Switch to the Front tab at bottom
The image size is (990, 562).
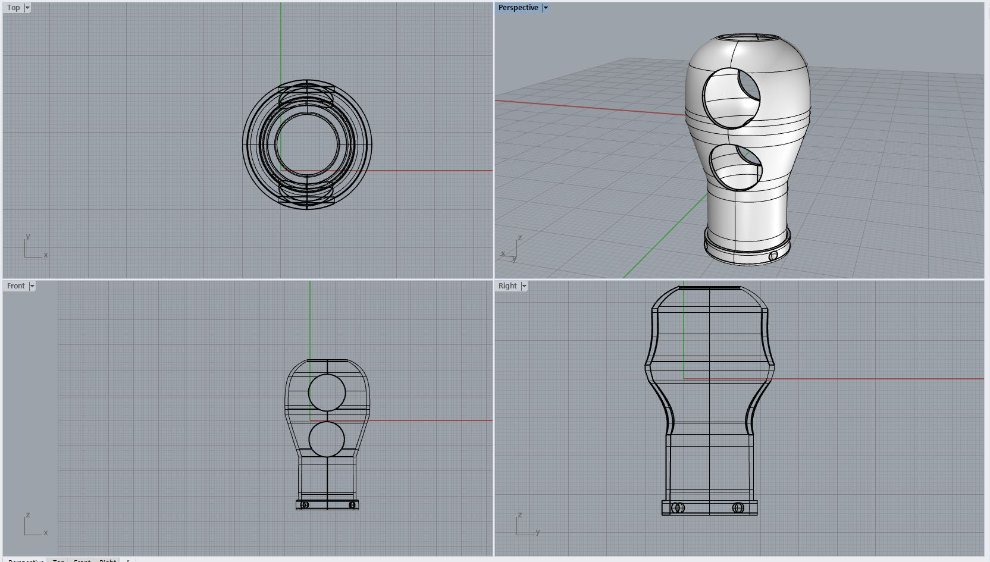click(x=82, y=560)
